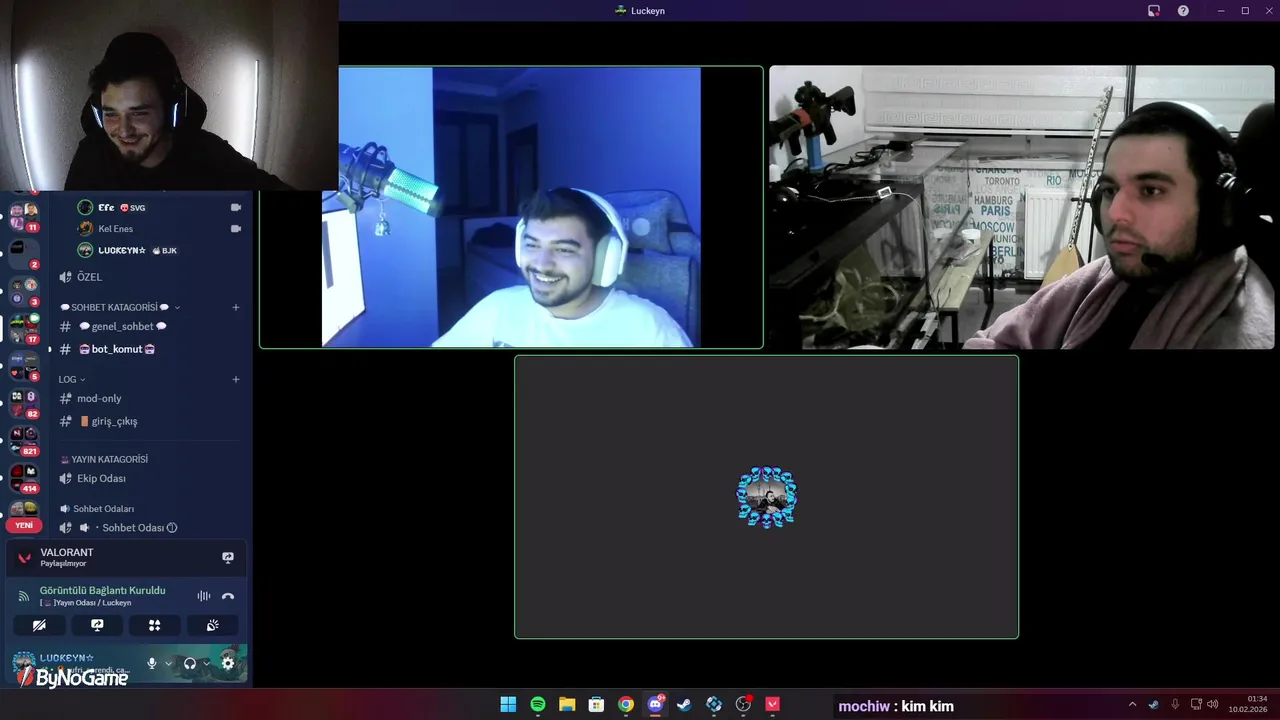Open Valorant from taskbar
1280x720 pixels.
click(x=772, y=704)
